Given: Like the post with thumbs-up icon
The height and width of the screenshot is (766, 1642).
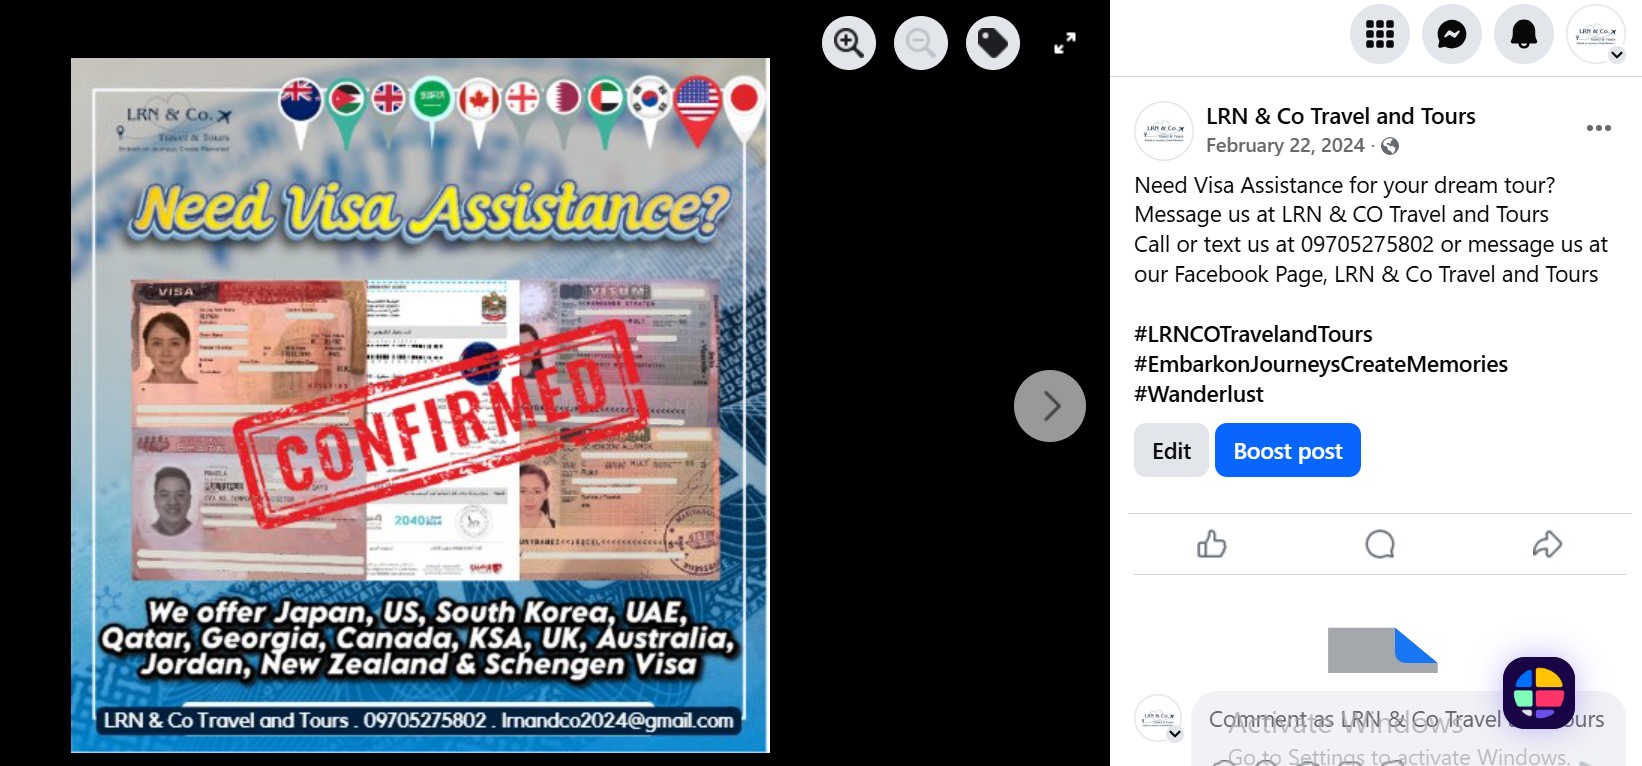Looking at the screenshot, I should 1212,544.
